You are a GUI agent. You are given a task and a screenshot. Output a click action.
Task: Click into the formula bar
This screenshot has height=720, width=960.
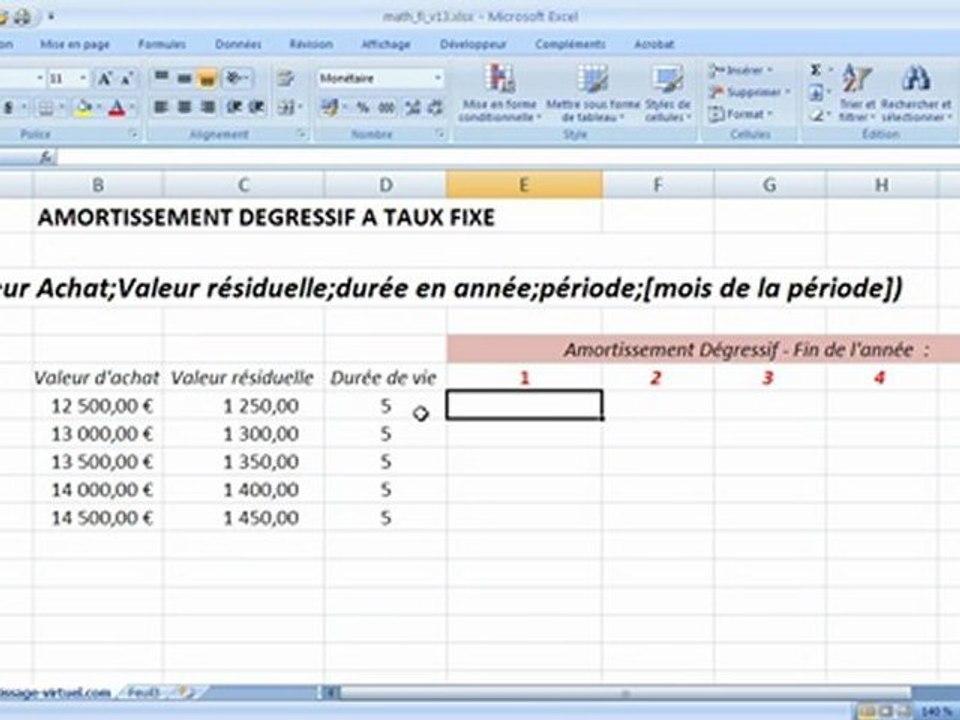(508, 158)
